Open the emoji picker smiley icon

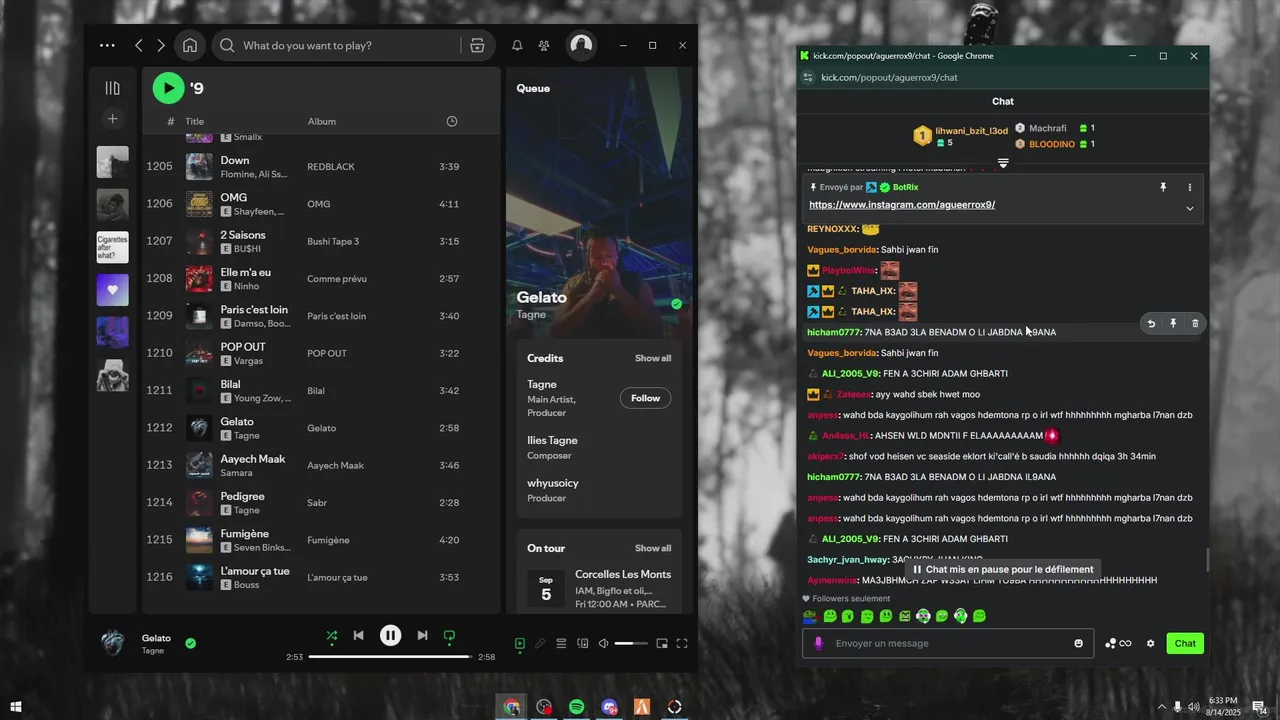click(x=1078, y=643)
